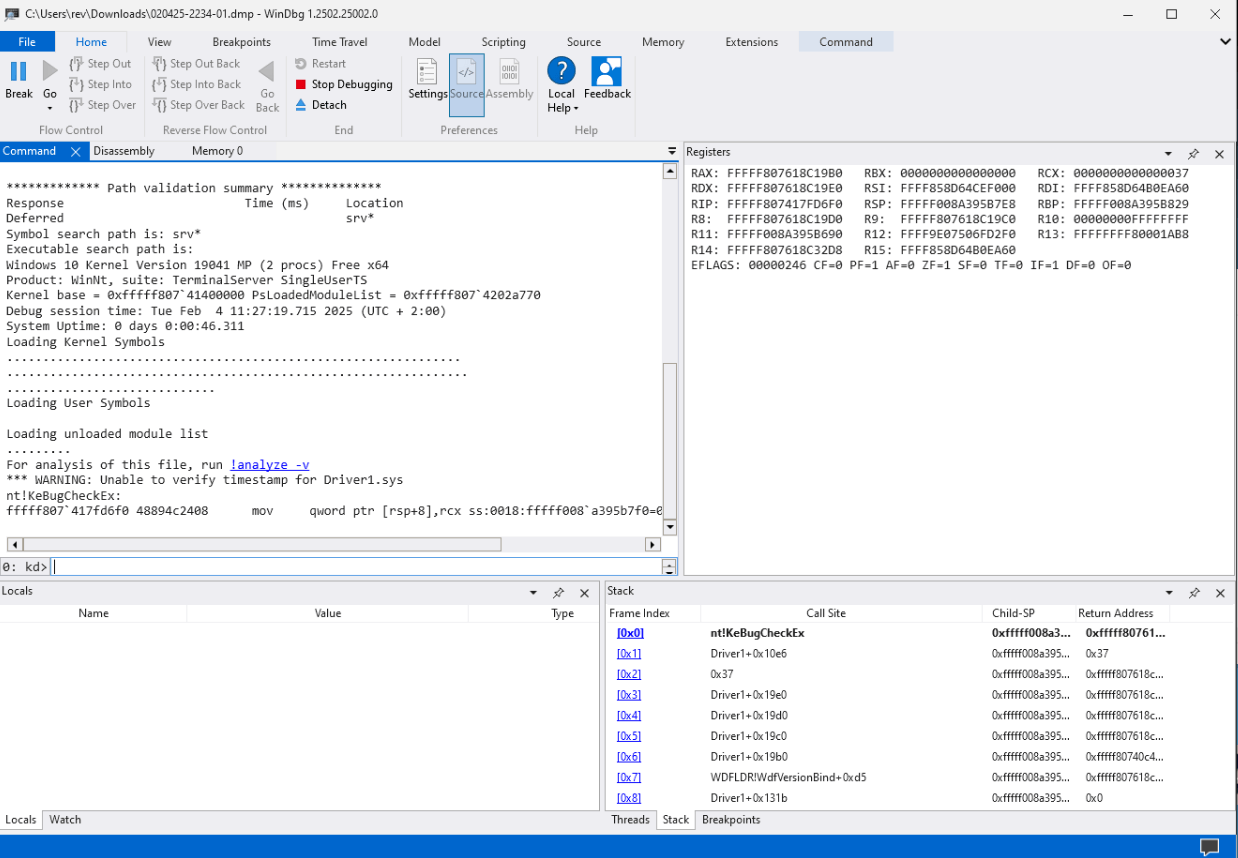Toggle Source mode in Preferences
Image resolution: width=1238 pixels, height=858 pixels.
pos(466,73)
